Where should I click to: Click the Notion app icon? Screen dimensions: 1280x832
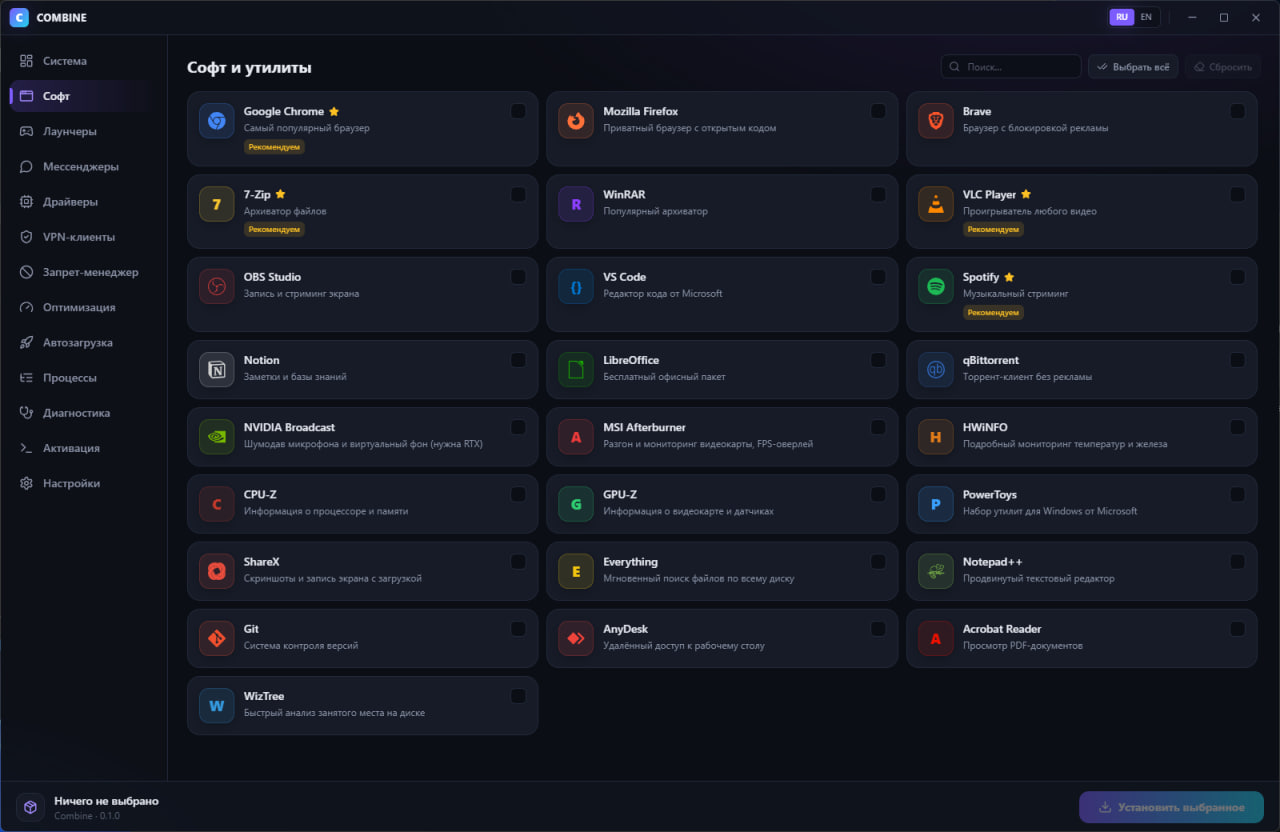[216, 370]
